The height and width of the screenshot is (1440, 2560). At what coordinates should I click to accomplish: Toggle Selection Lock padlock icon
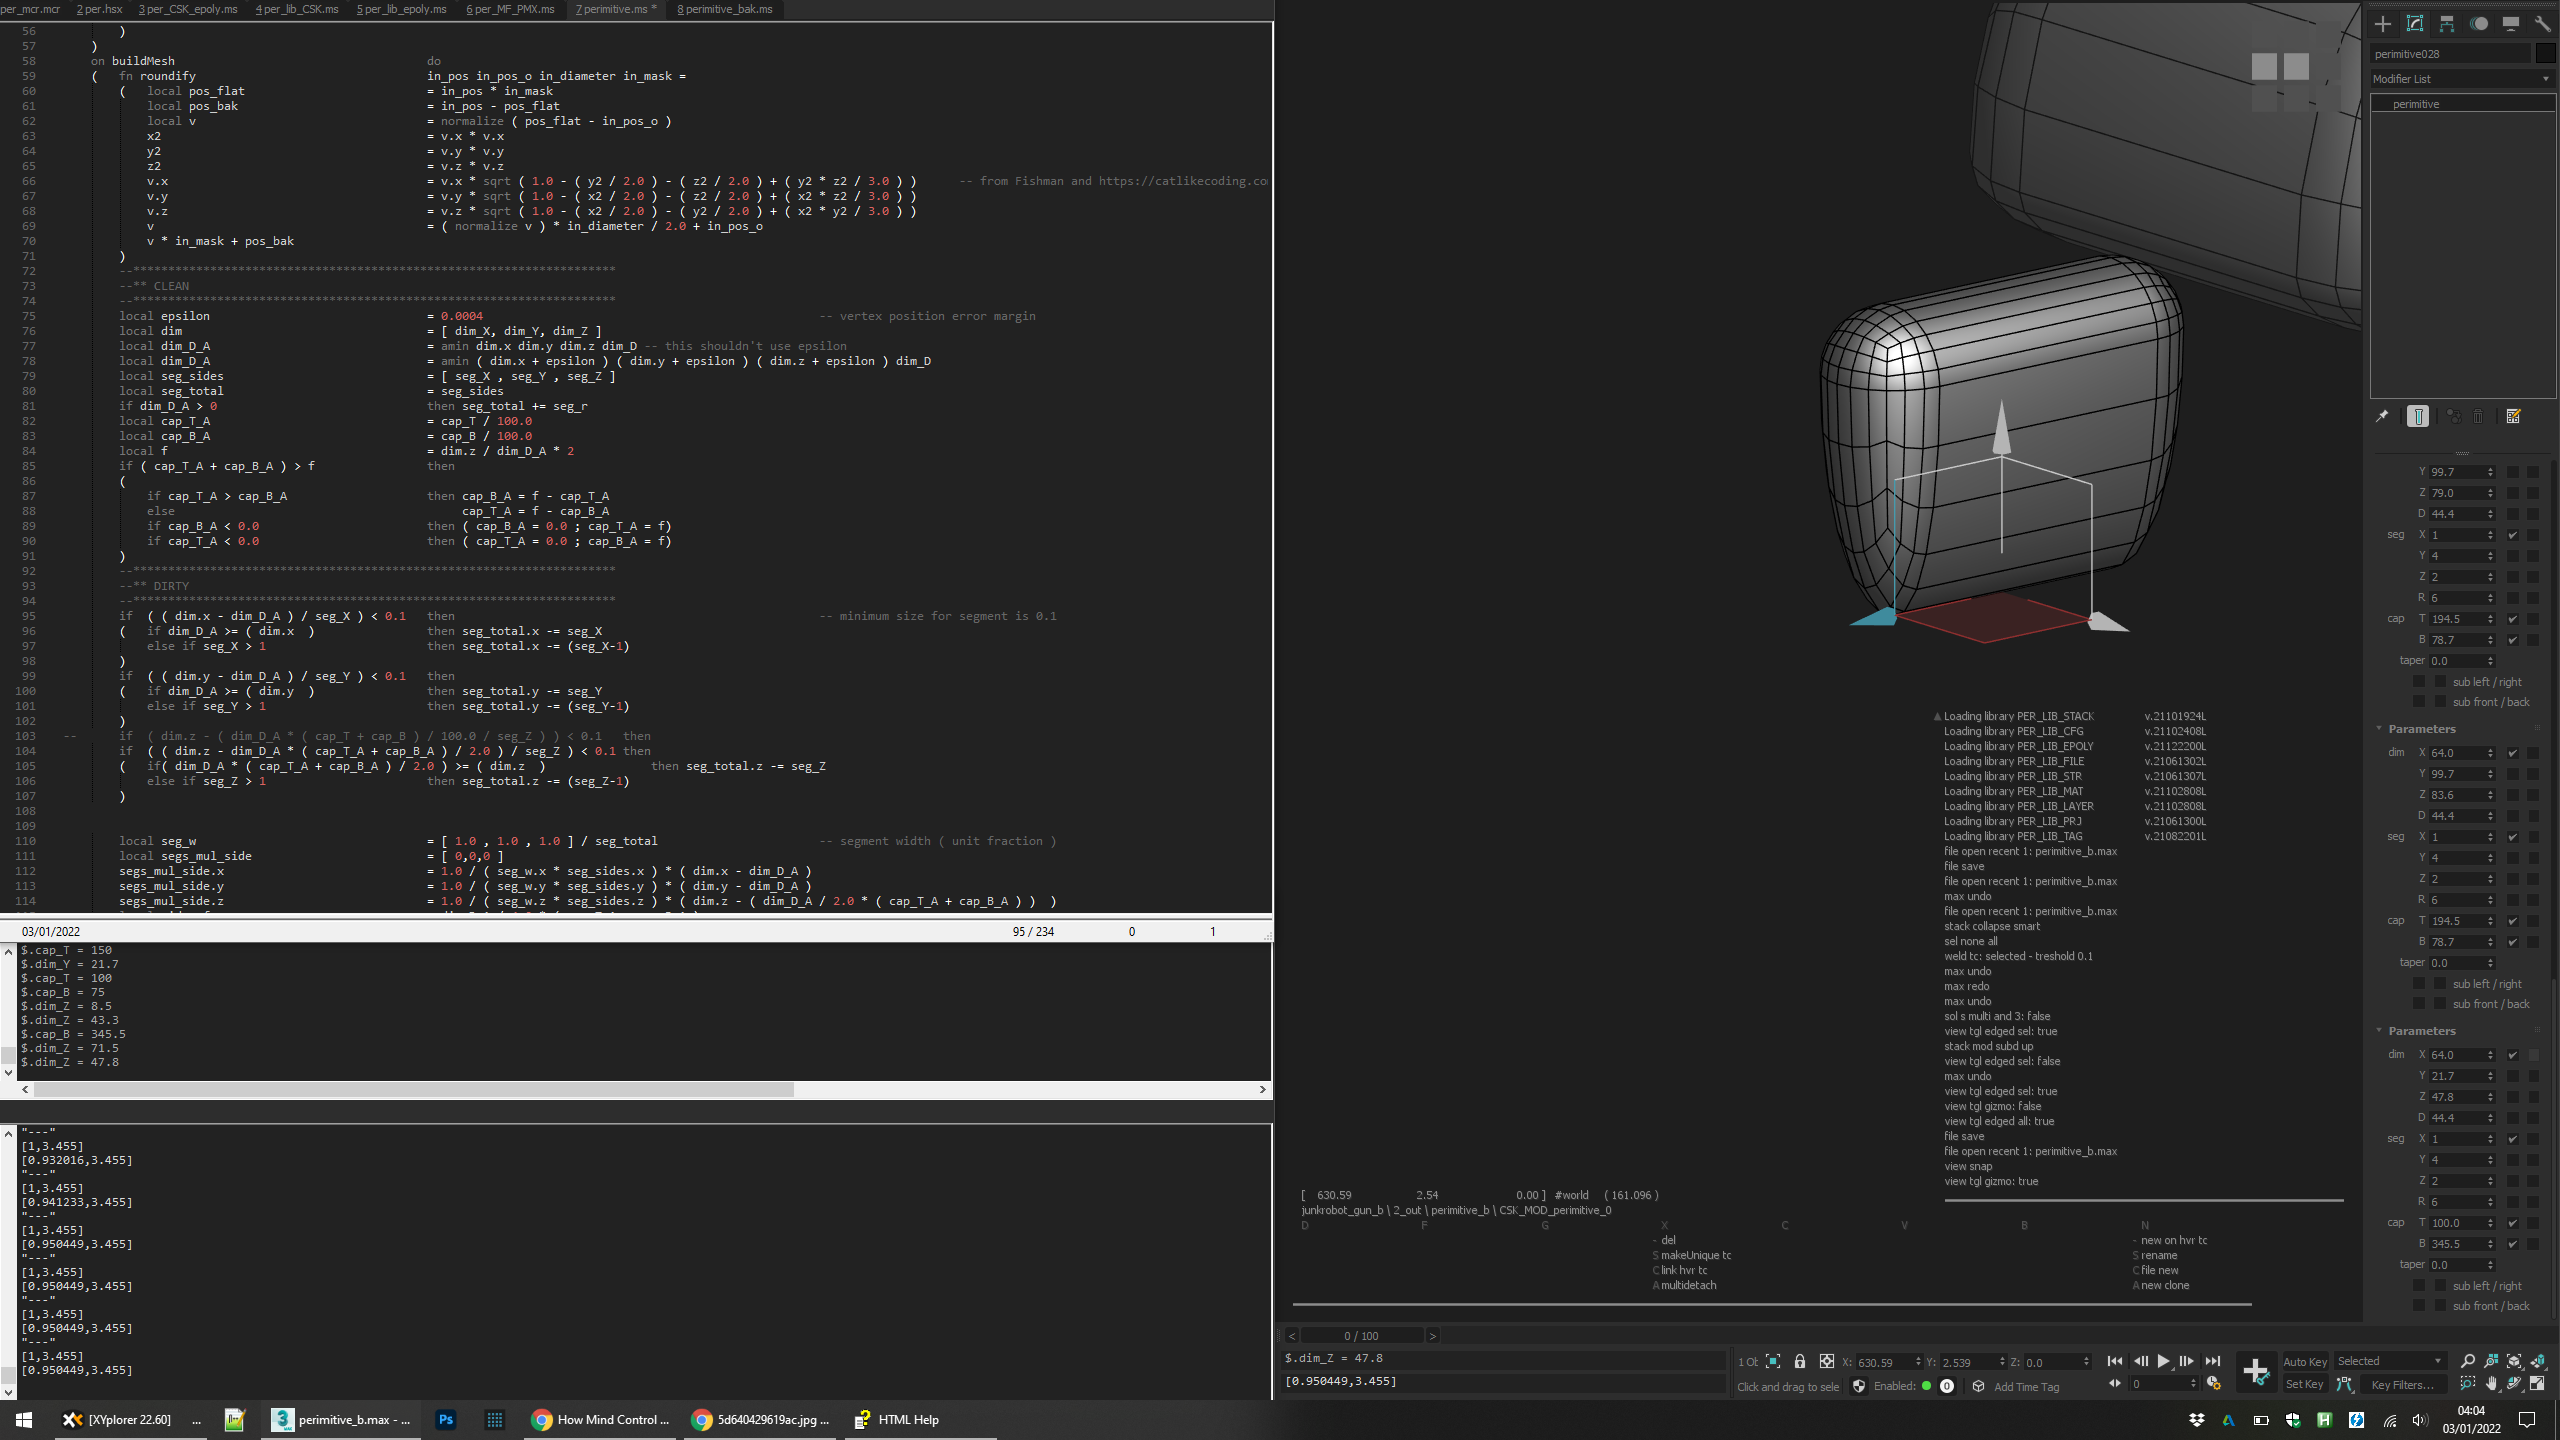[x=1800, y=1361]
